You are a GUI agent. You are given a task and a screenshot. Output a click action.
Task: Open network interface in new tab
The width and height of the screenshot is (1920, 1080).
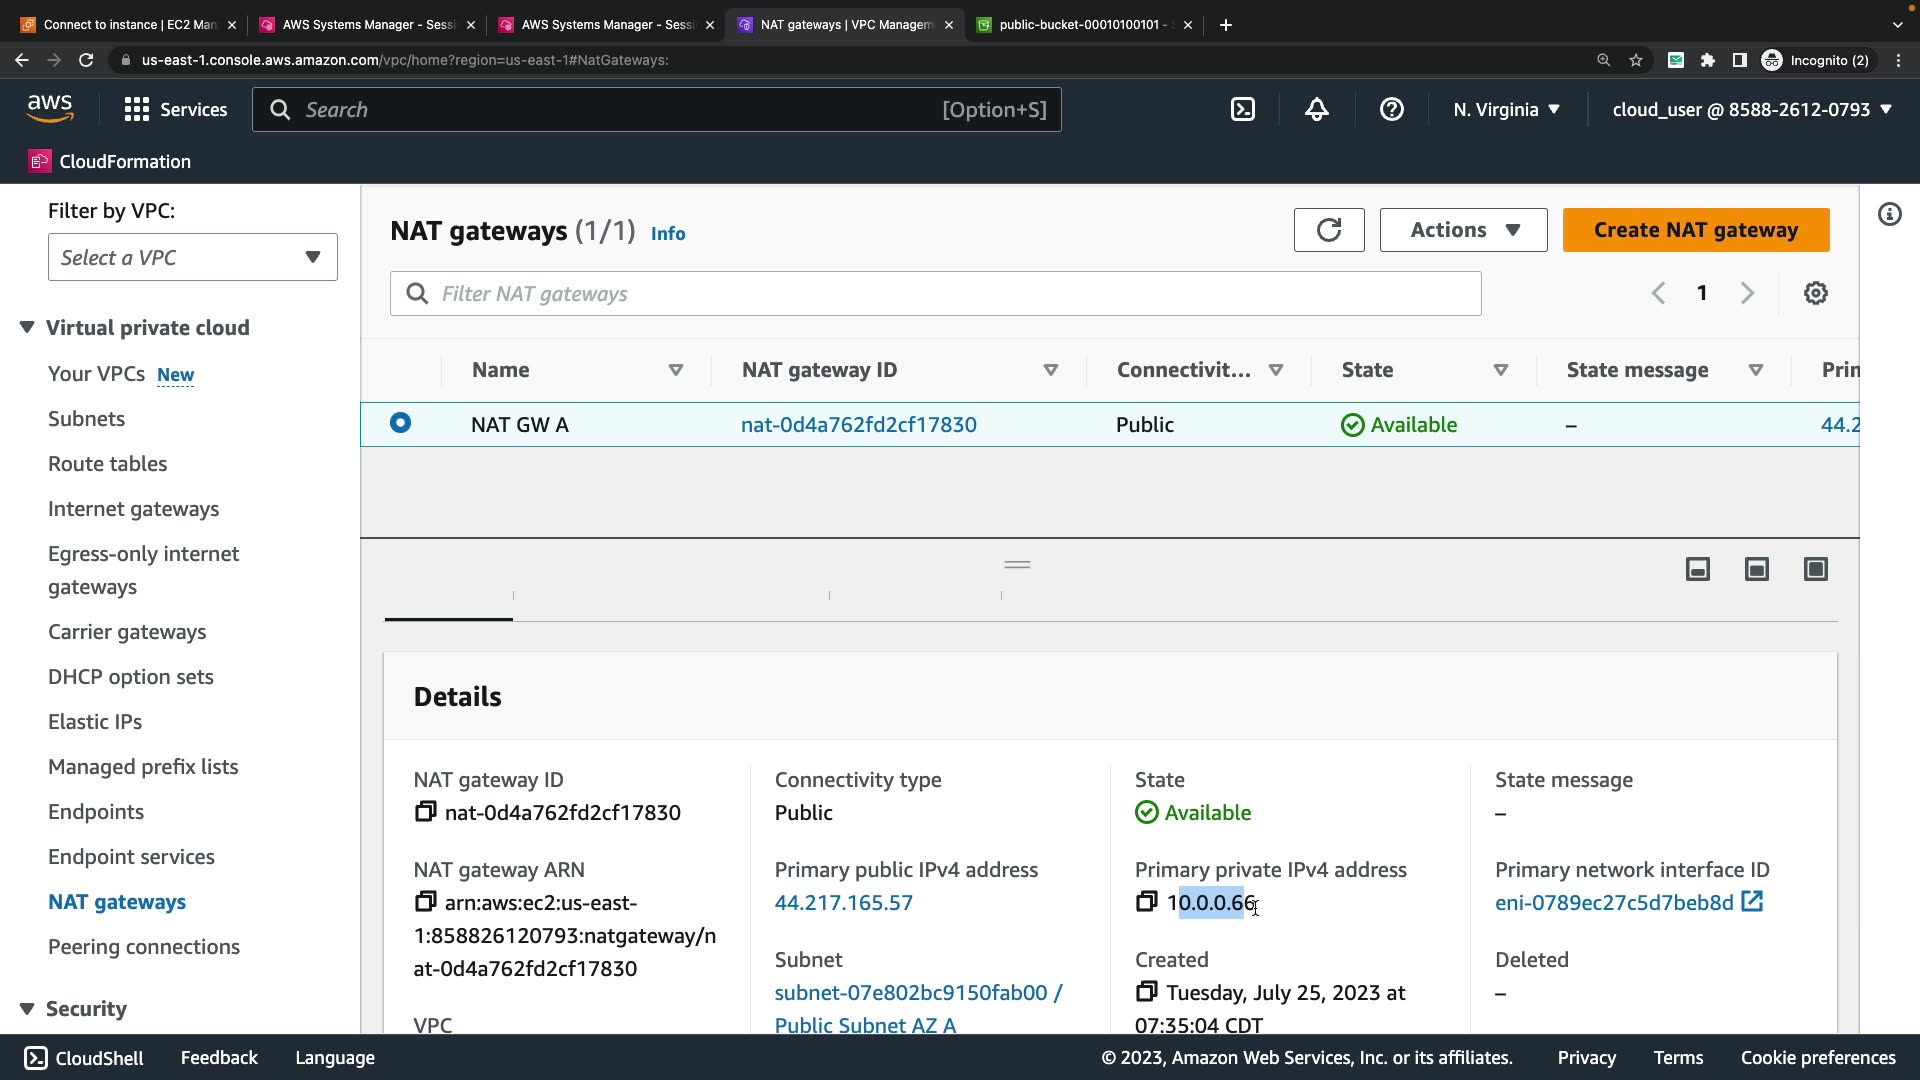1752,902
